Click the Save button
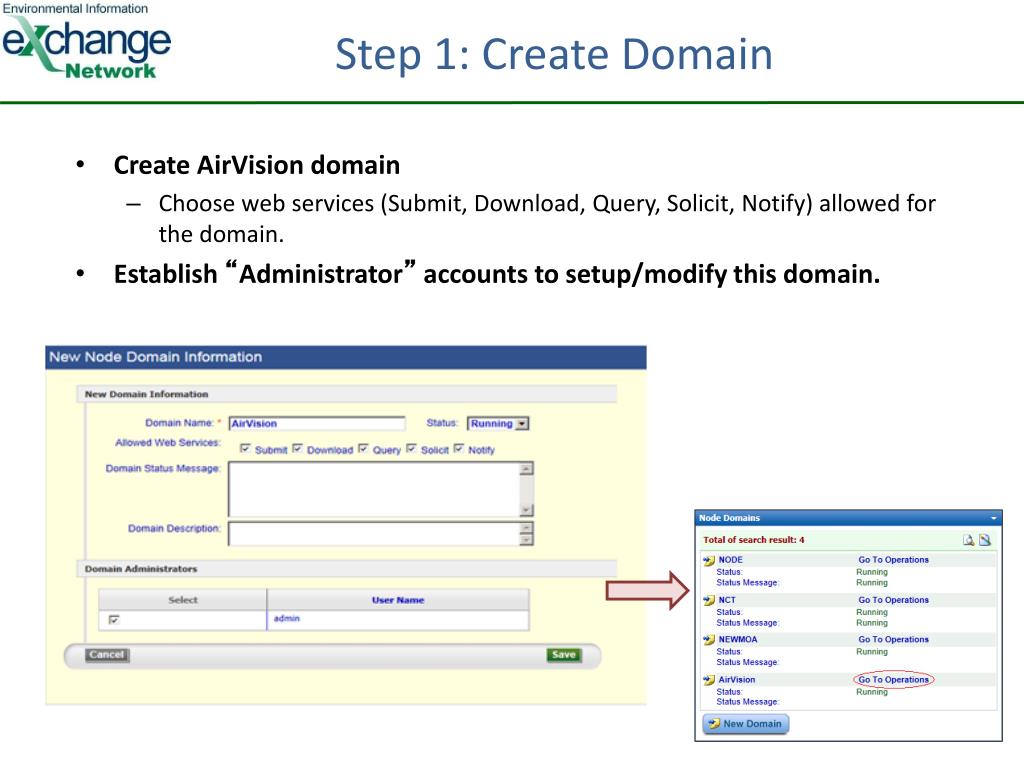The height and width of the screenshot is (768, 1024). tap(564, 655)
